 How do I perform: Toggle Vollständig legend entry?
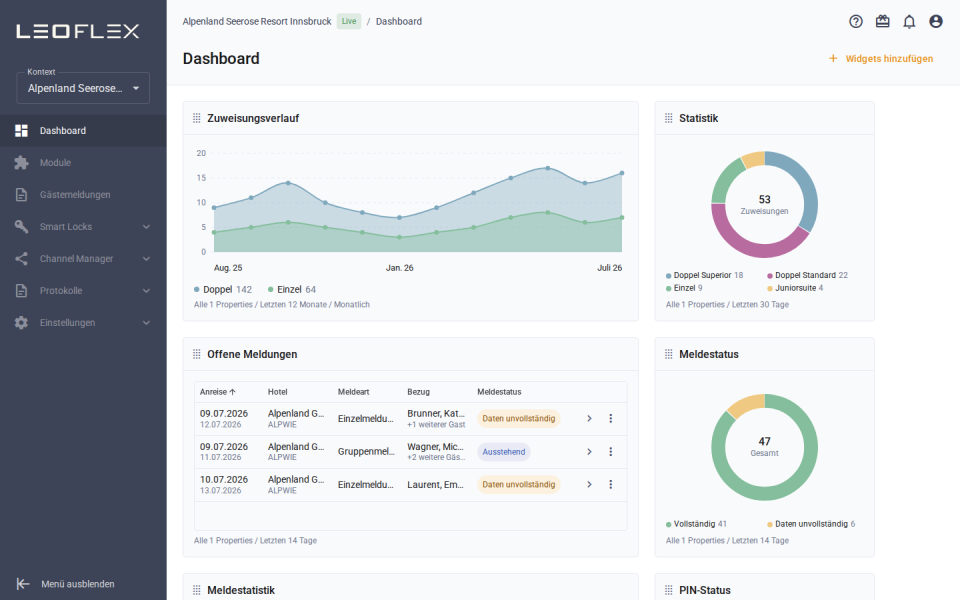[x=696, y=524]
